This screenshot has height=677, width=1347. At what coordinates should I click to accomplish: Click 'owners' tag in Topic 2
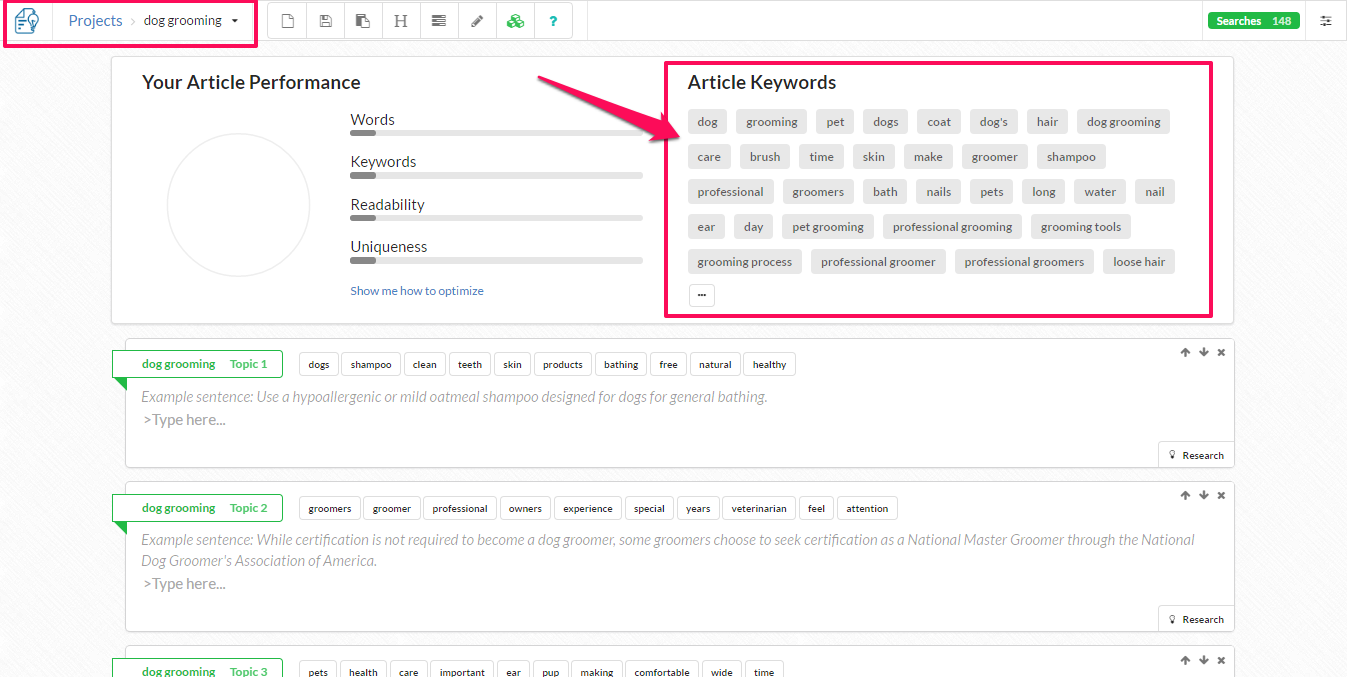click(525, 509)
